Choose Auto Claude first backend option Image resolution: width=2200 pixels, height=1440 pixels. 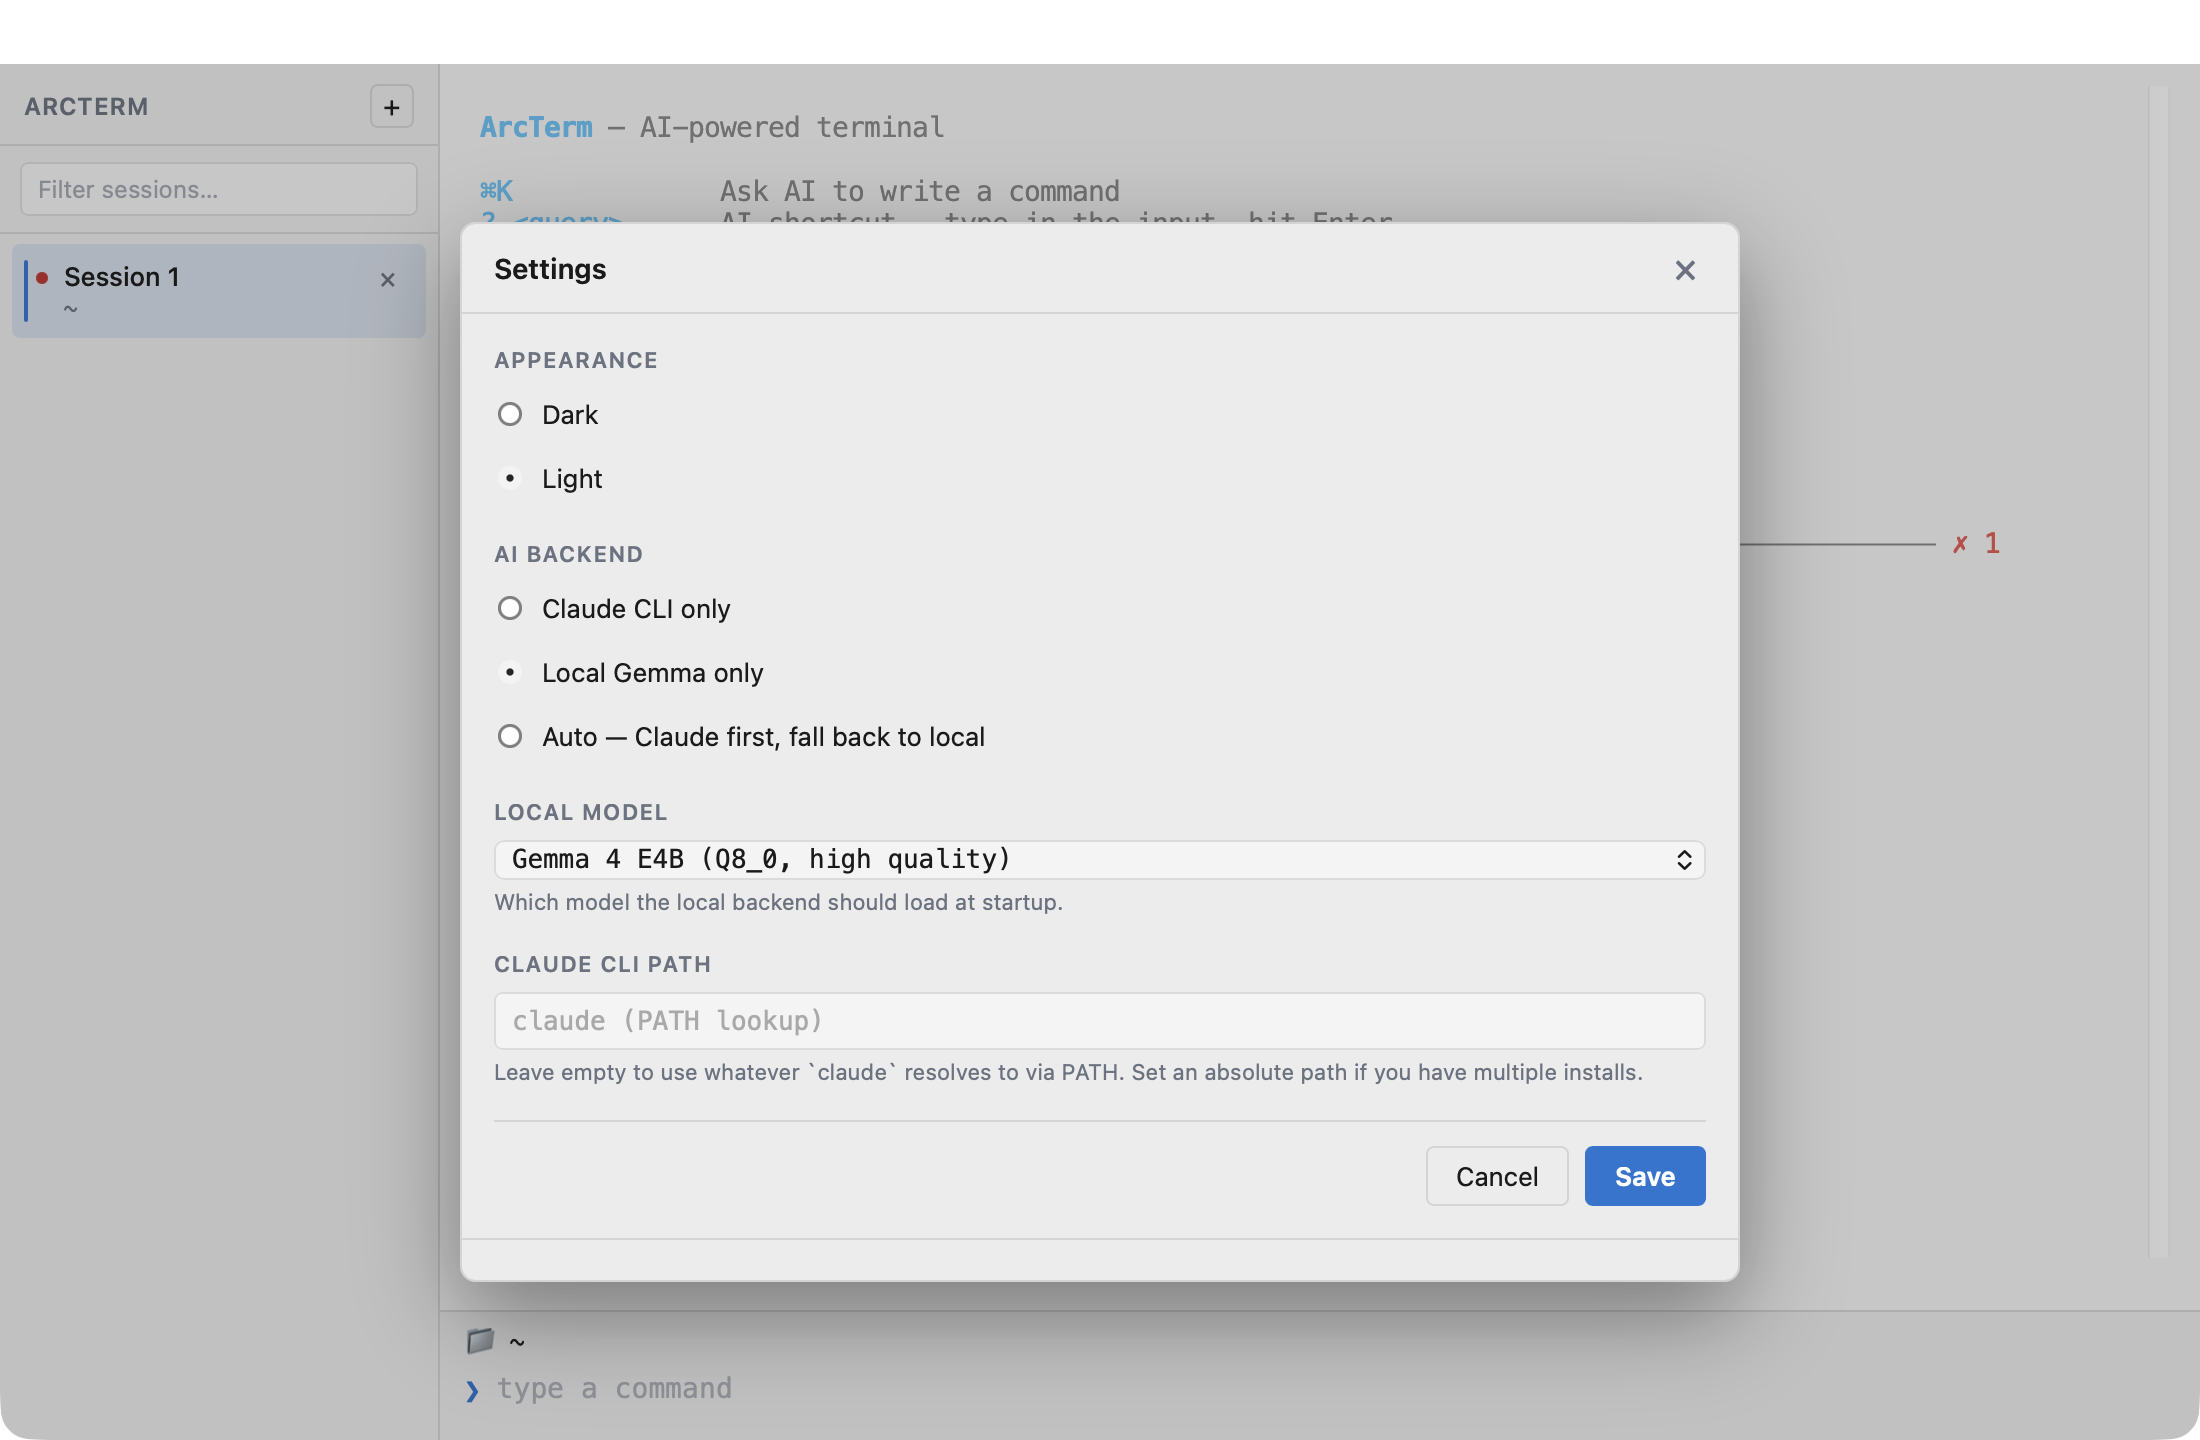pyautogui.click(x=510, y=736)
